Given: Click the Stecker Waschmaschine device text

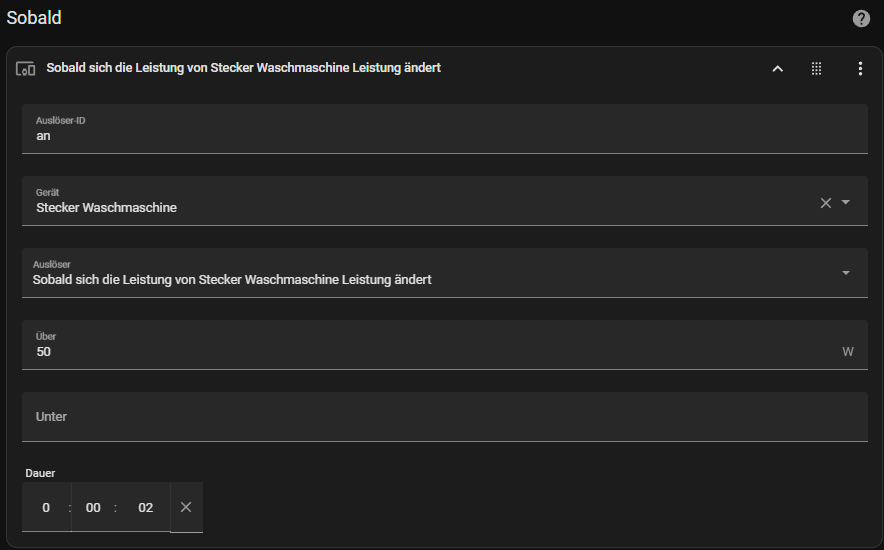Looking at the screenshot, I should (x=107, y=208).
